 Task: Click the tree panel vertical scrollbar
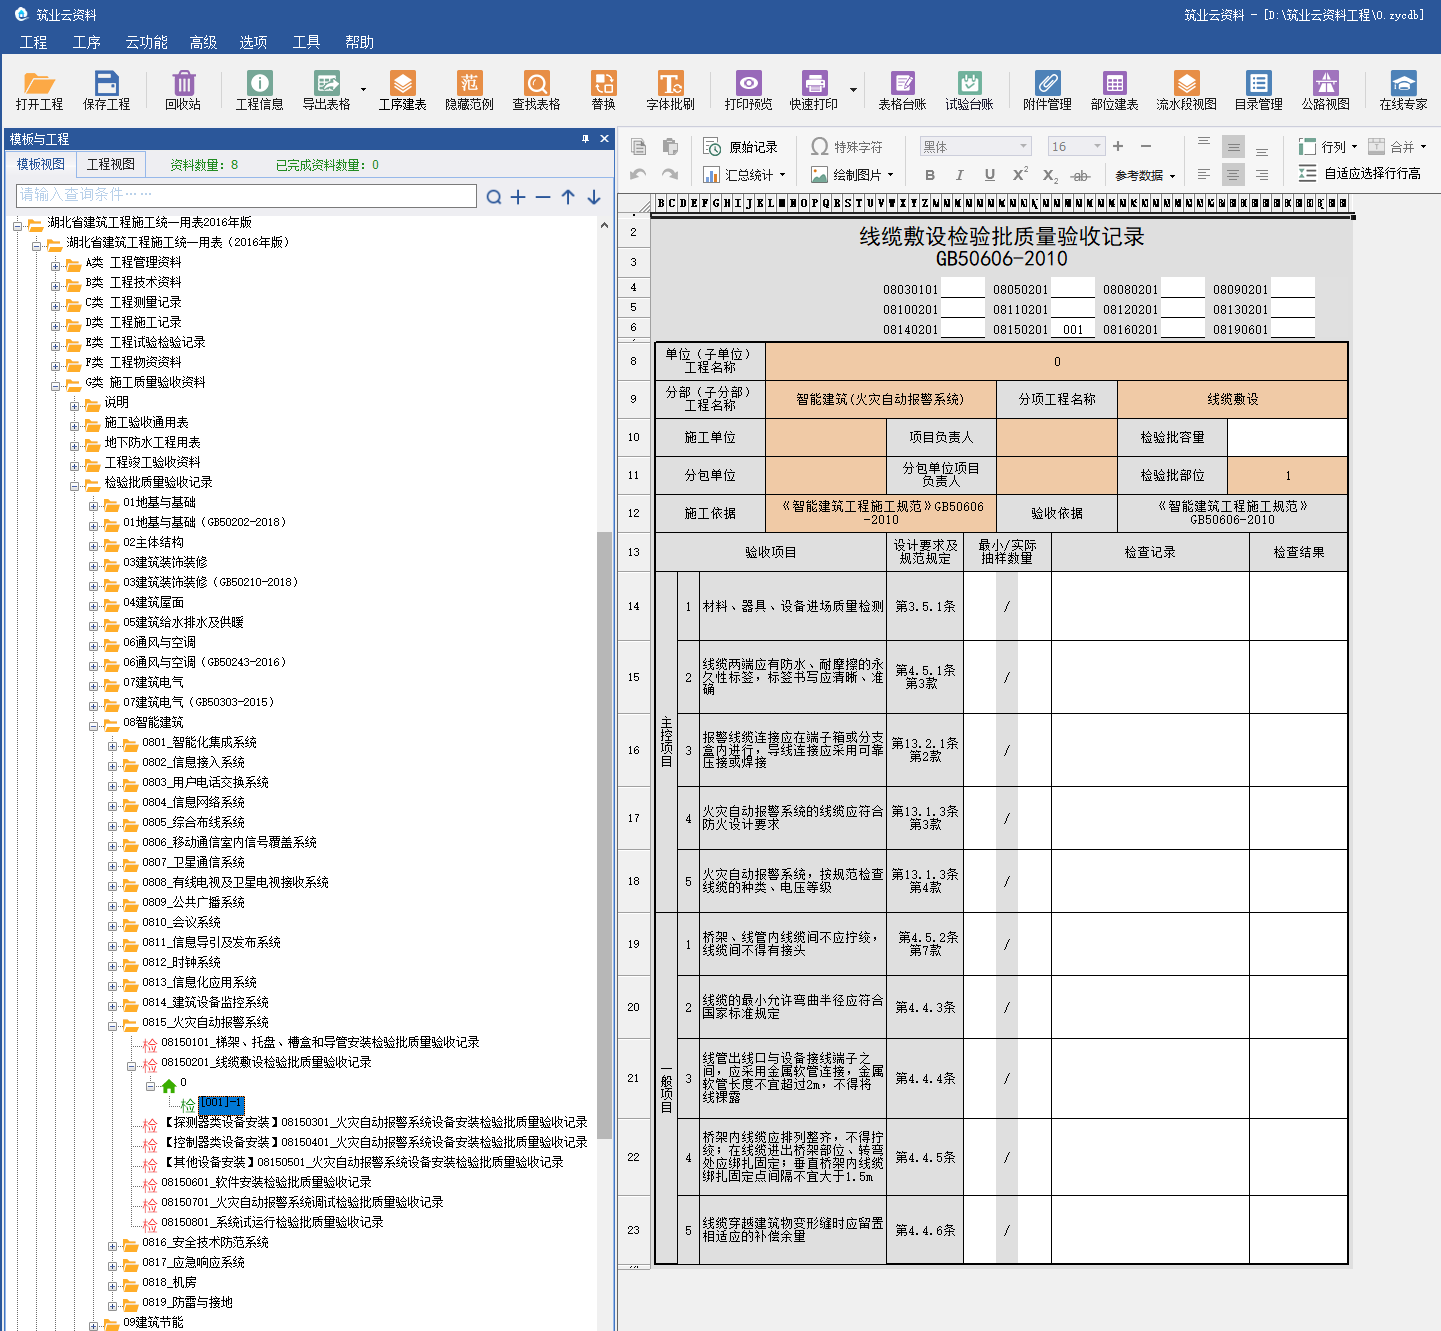[604, 835]
